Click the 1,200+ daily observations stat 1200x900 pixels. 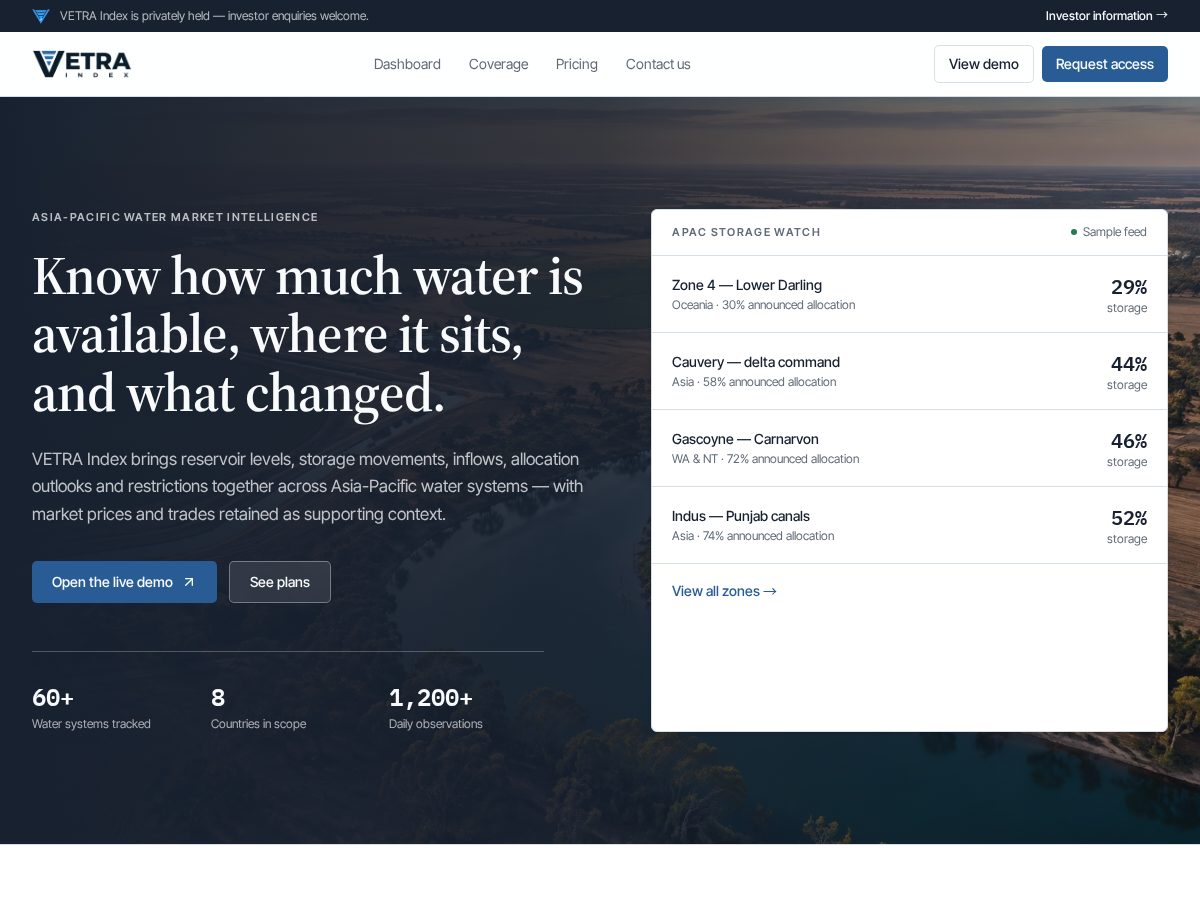pyautogui.click(x=436, y=709)
